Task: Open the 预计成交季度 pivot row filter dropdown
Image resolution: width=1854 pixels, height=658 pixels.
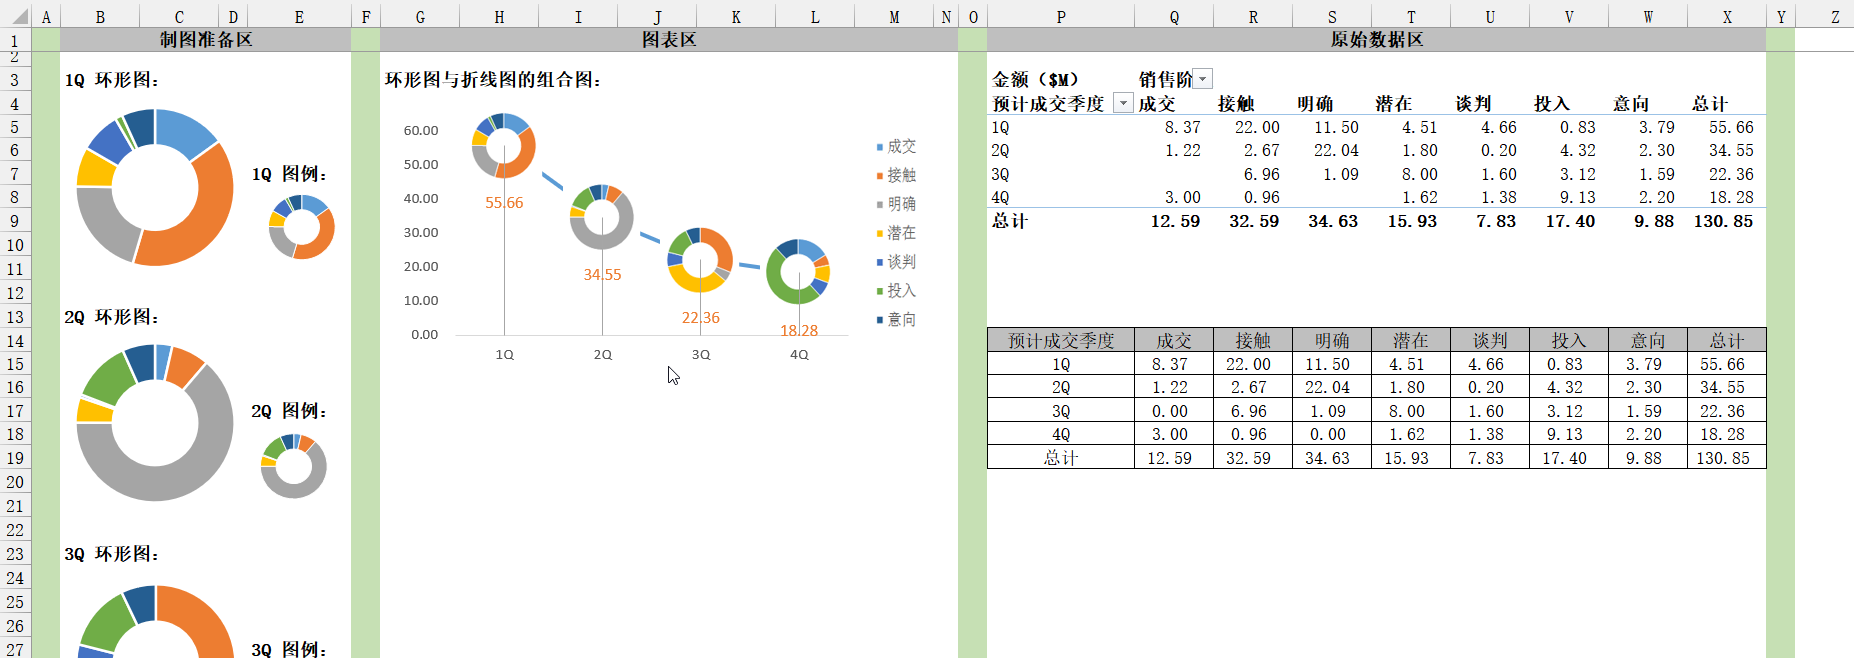Action: [x=1124, y=103]
